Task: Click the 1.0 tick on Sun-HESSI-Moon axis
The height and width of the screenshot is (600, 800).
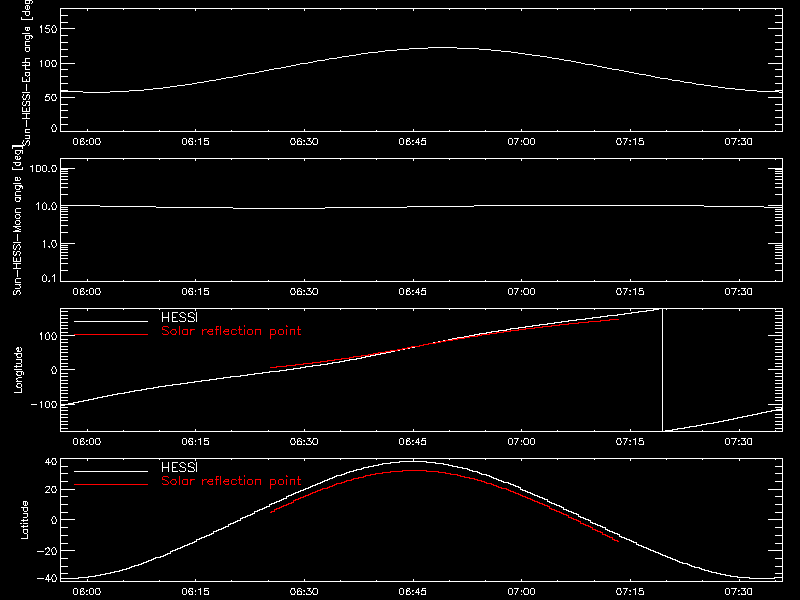Action: (x=49, y=244)
